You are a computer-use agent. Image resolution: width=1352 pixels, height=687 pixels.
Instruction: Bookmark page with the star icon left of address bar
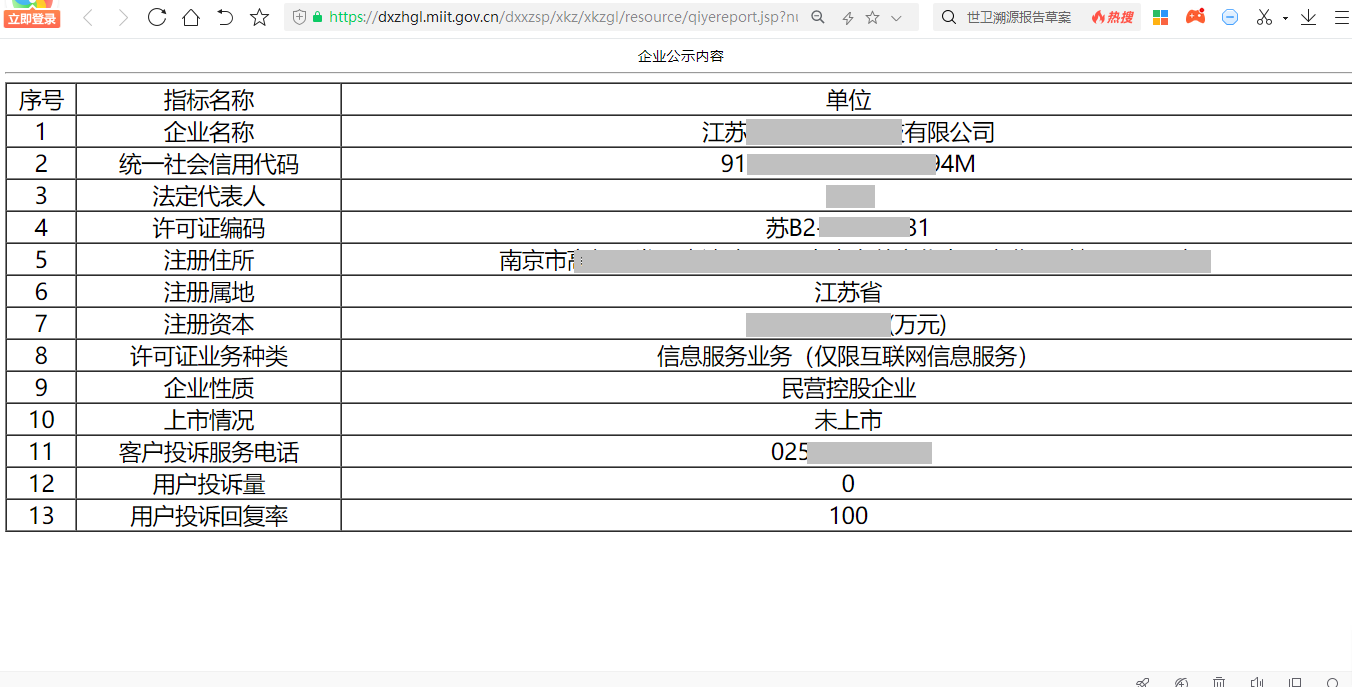pos(259,17)
